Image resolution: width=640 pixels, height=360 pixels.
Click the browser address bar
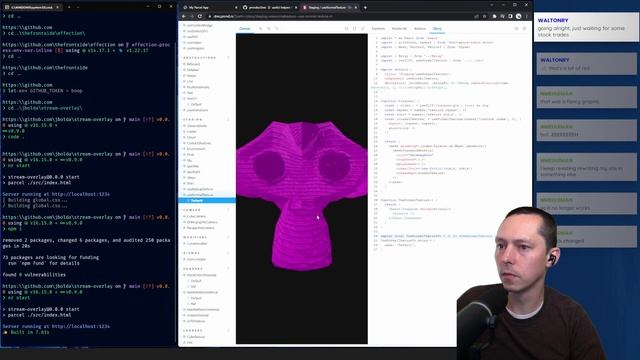(x=339, y=16)
